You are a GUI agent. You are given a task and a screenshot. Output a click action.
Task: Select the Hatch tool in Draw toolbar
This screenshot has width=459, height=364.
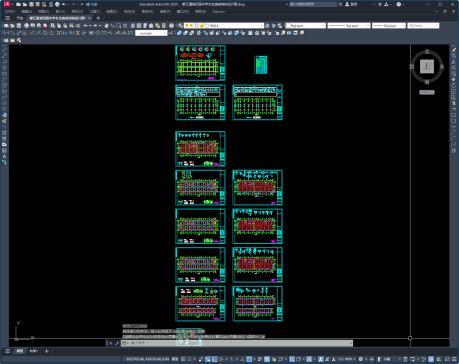(4, 133)
